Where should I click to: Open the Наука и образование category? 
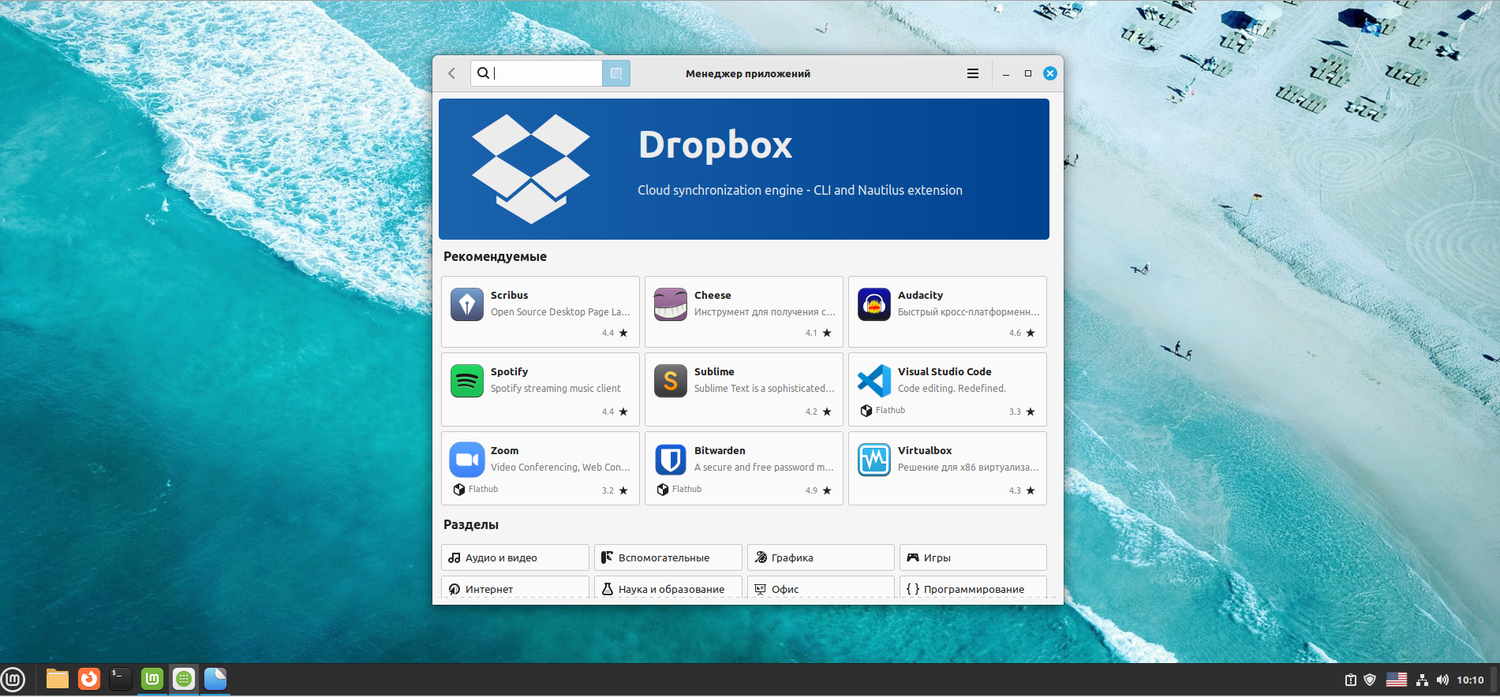pyautogui.click(x=668, y=588)
